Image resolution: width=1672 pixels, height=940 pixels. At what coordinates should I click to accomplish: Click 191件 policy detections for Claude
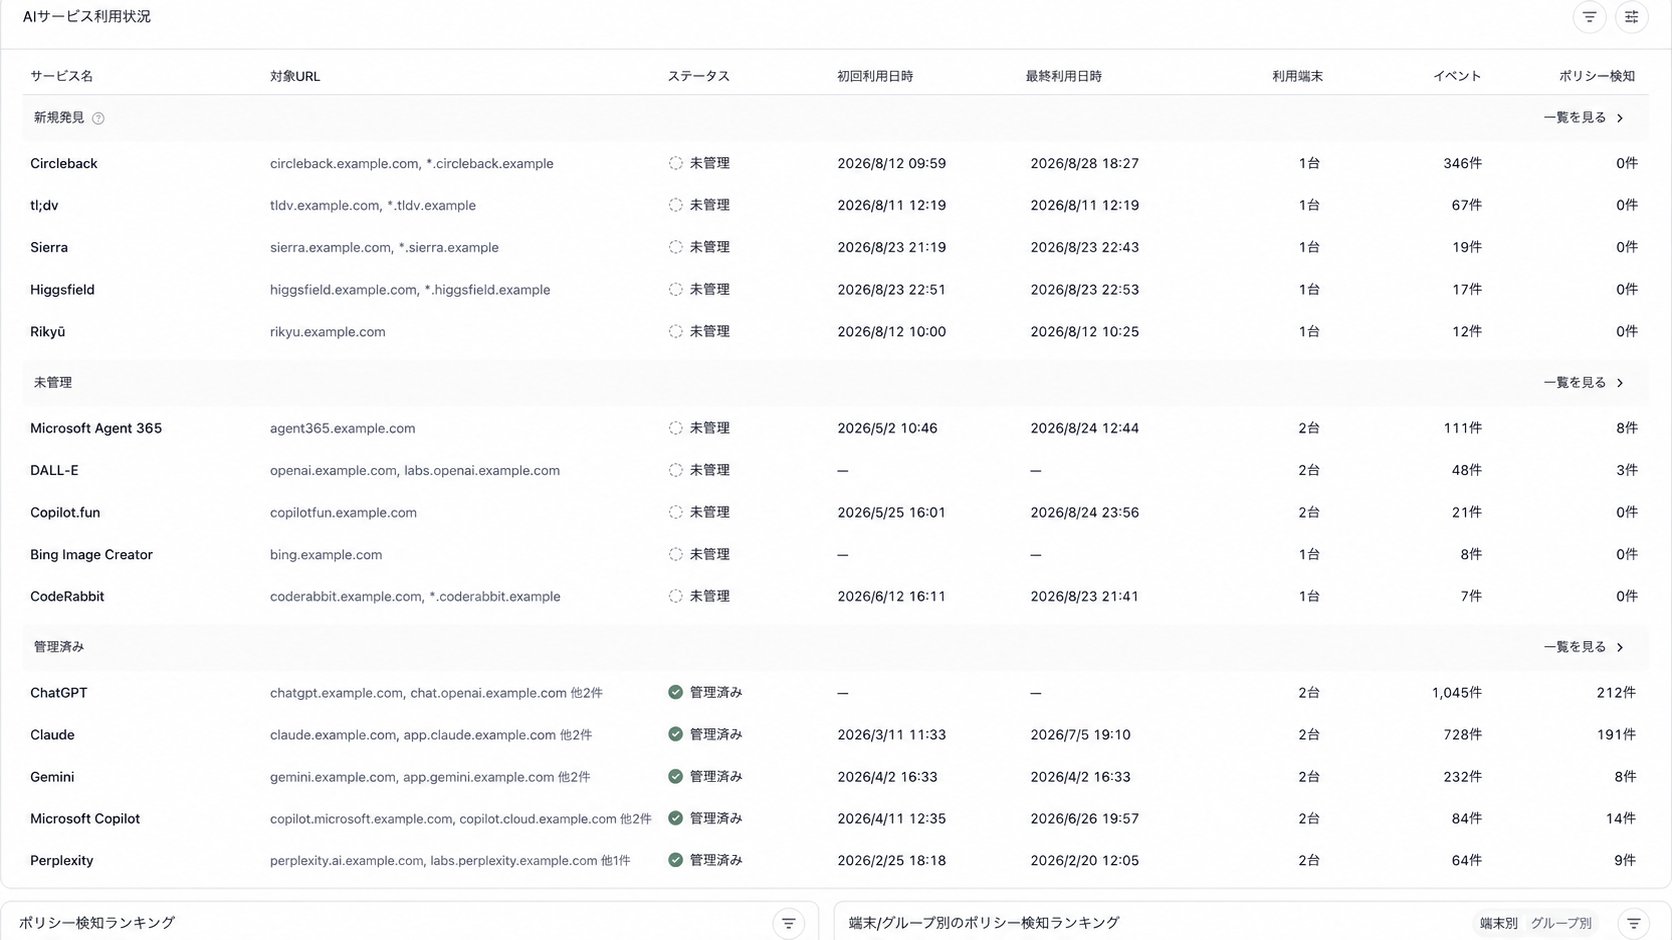(1616, 734)
